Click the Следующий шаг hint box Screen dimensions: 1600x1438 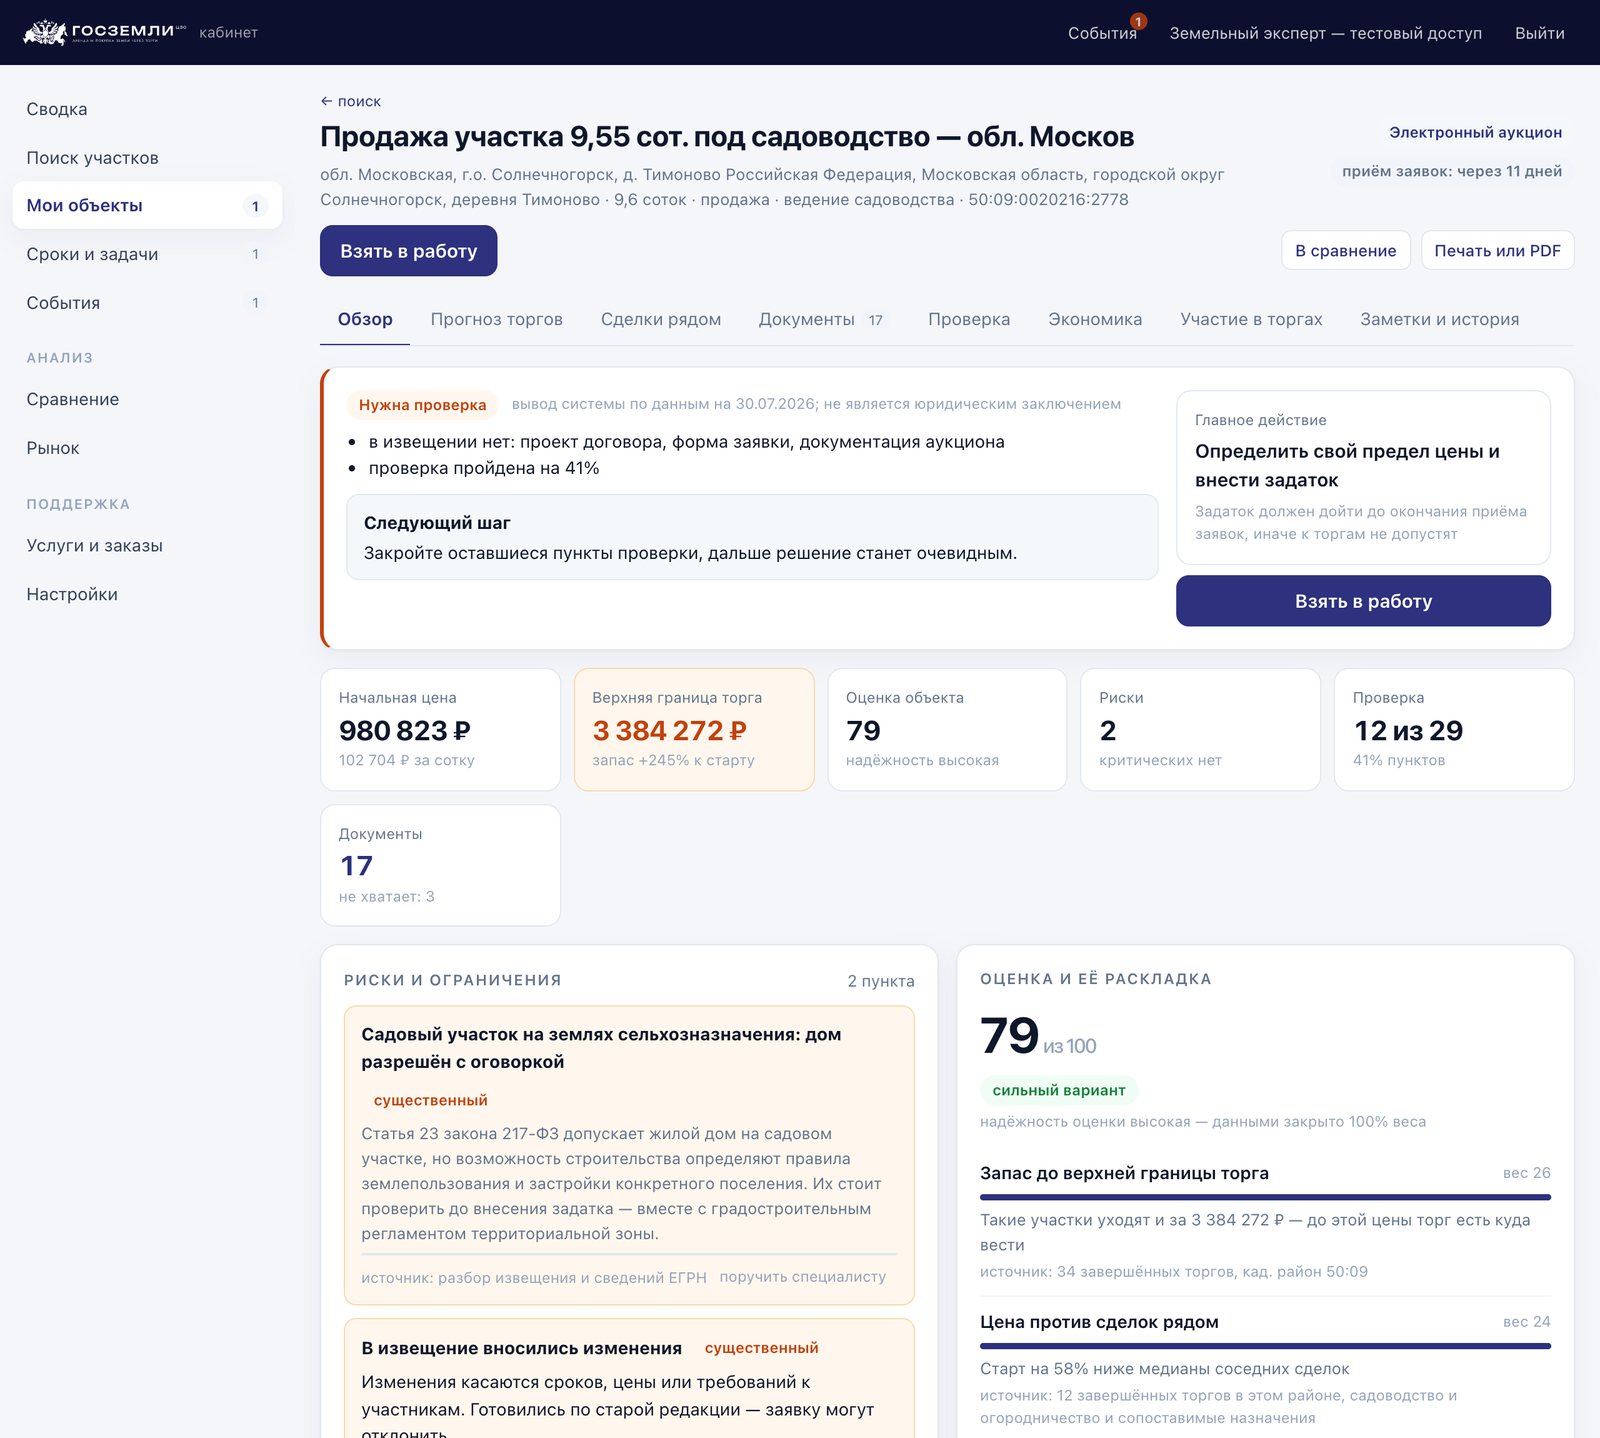pos(752,537)
